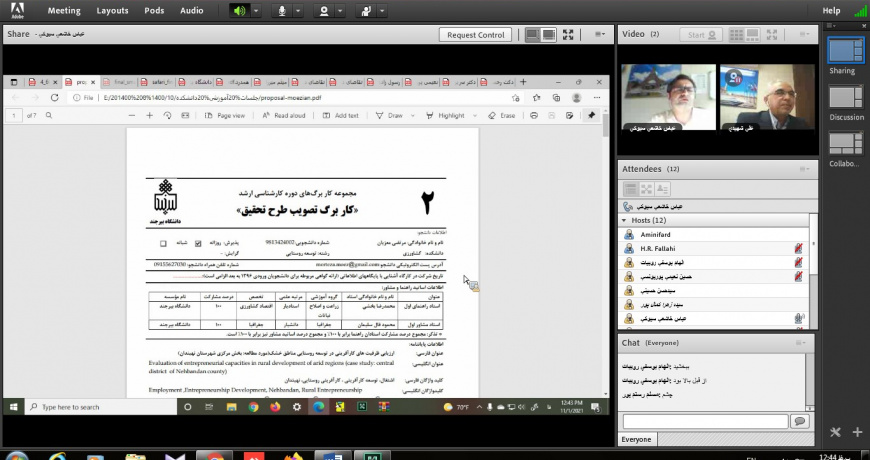The width and height of the screenshot is (870, 460).
Task: Switch Video pod to grid layout
Action: [x=736, y=34]
